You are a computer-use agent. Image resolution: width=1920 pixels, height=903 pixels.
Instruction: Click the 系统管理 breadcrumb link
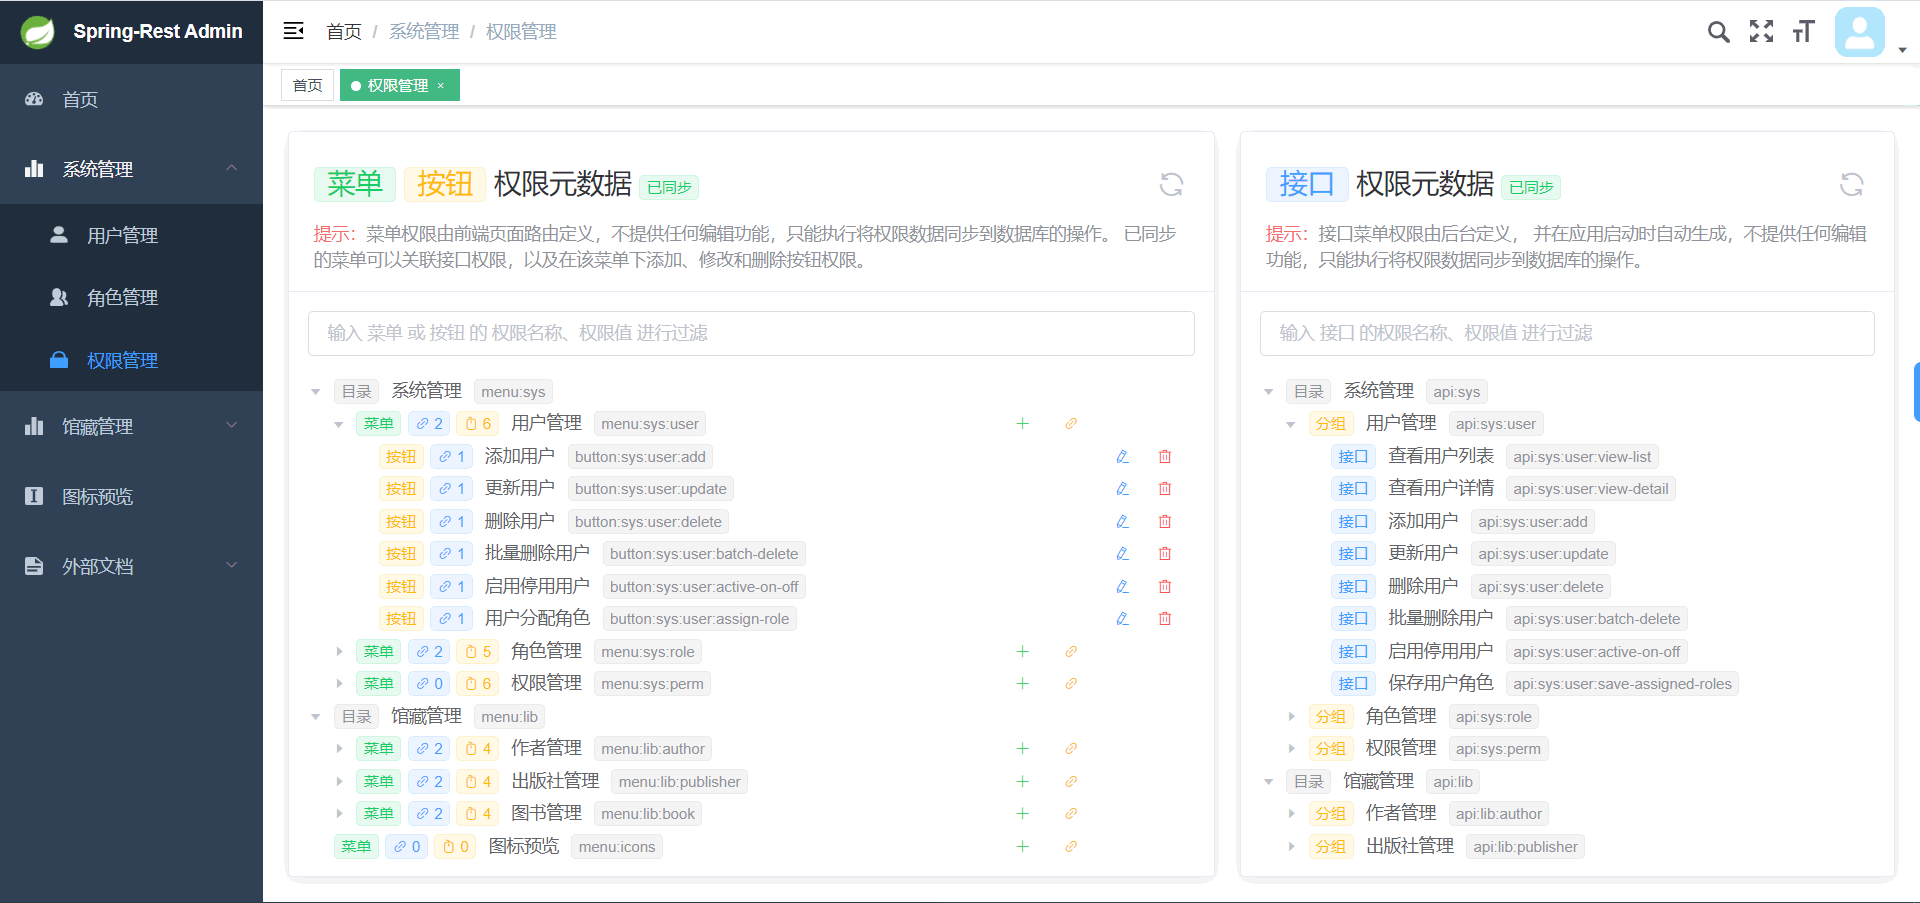point(424,31)
